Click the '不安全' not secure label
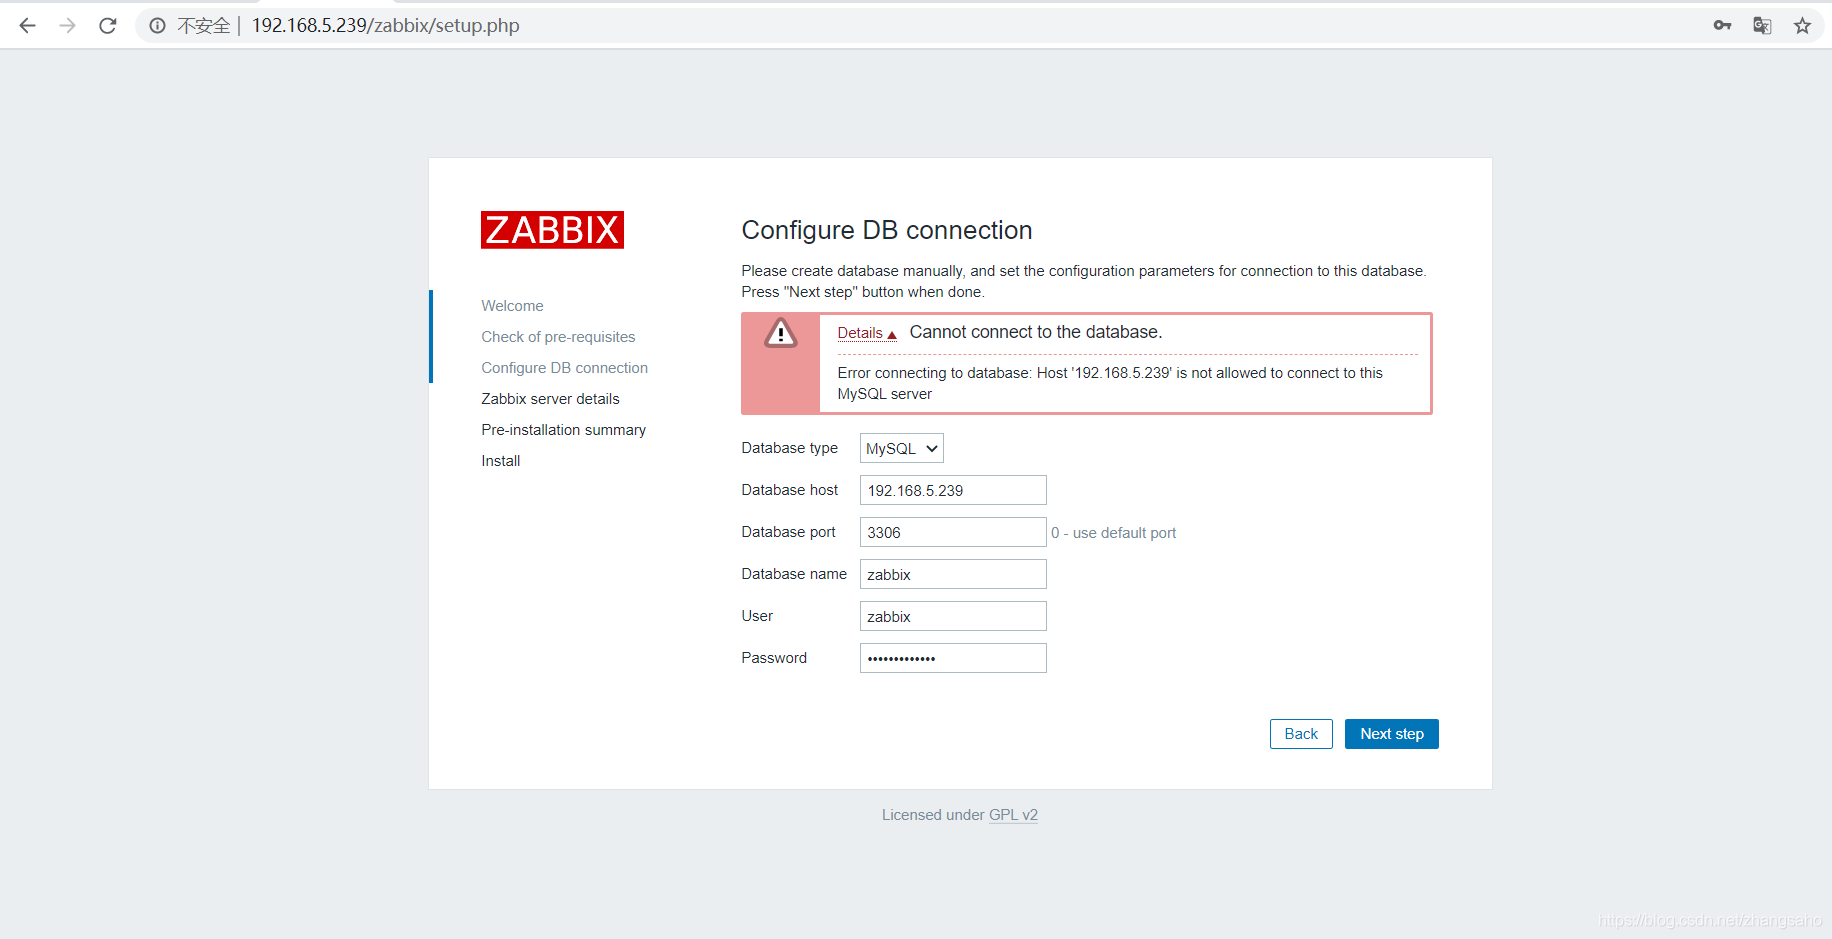This screenshot has width=1832, height=939. [x=204, y=26]
